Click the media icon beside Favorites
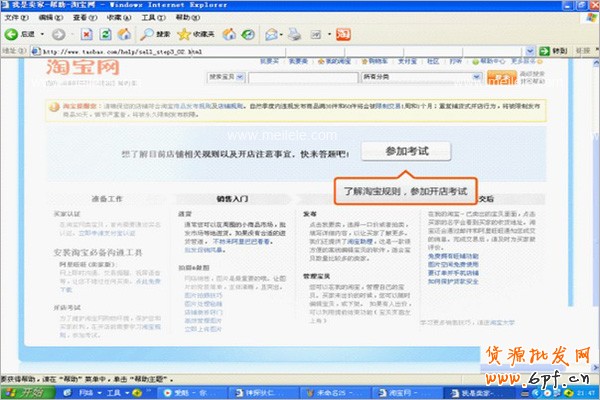This screenshot has height=400, width=600. (229, 34)
